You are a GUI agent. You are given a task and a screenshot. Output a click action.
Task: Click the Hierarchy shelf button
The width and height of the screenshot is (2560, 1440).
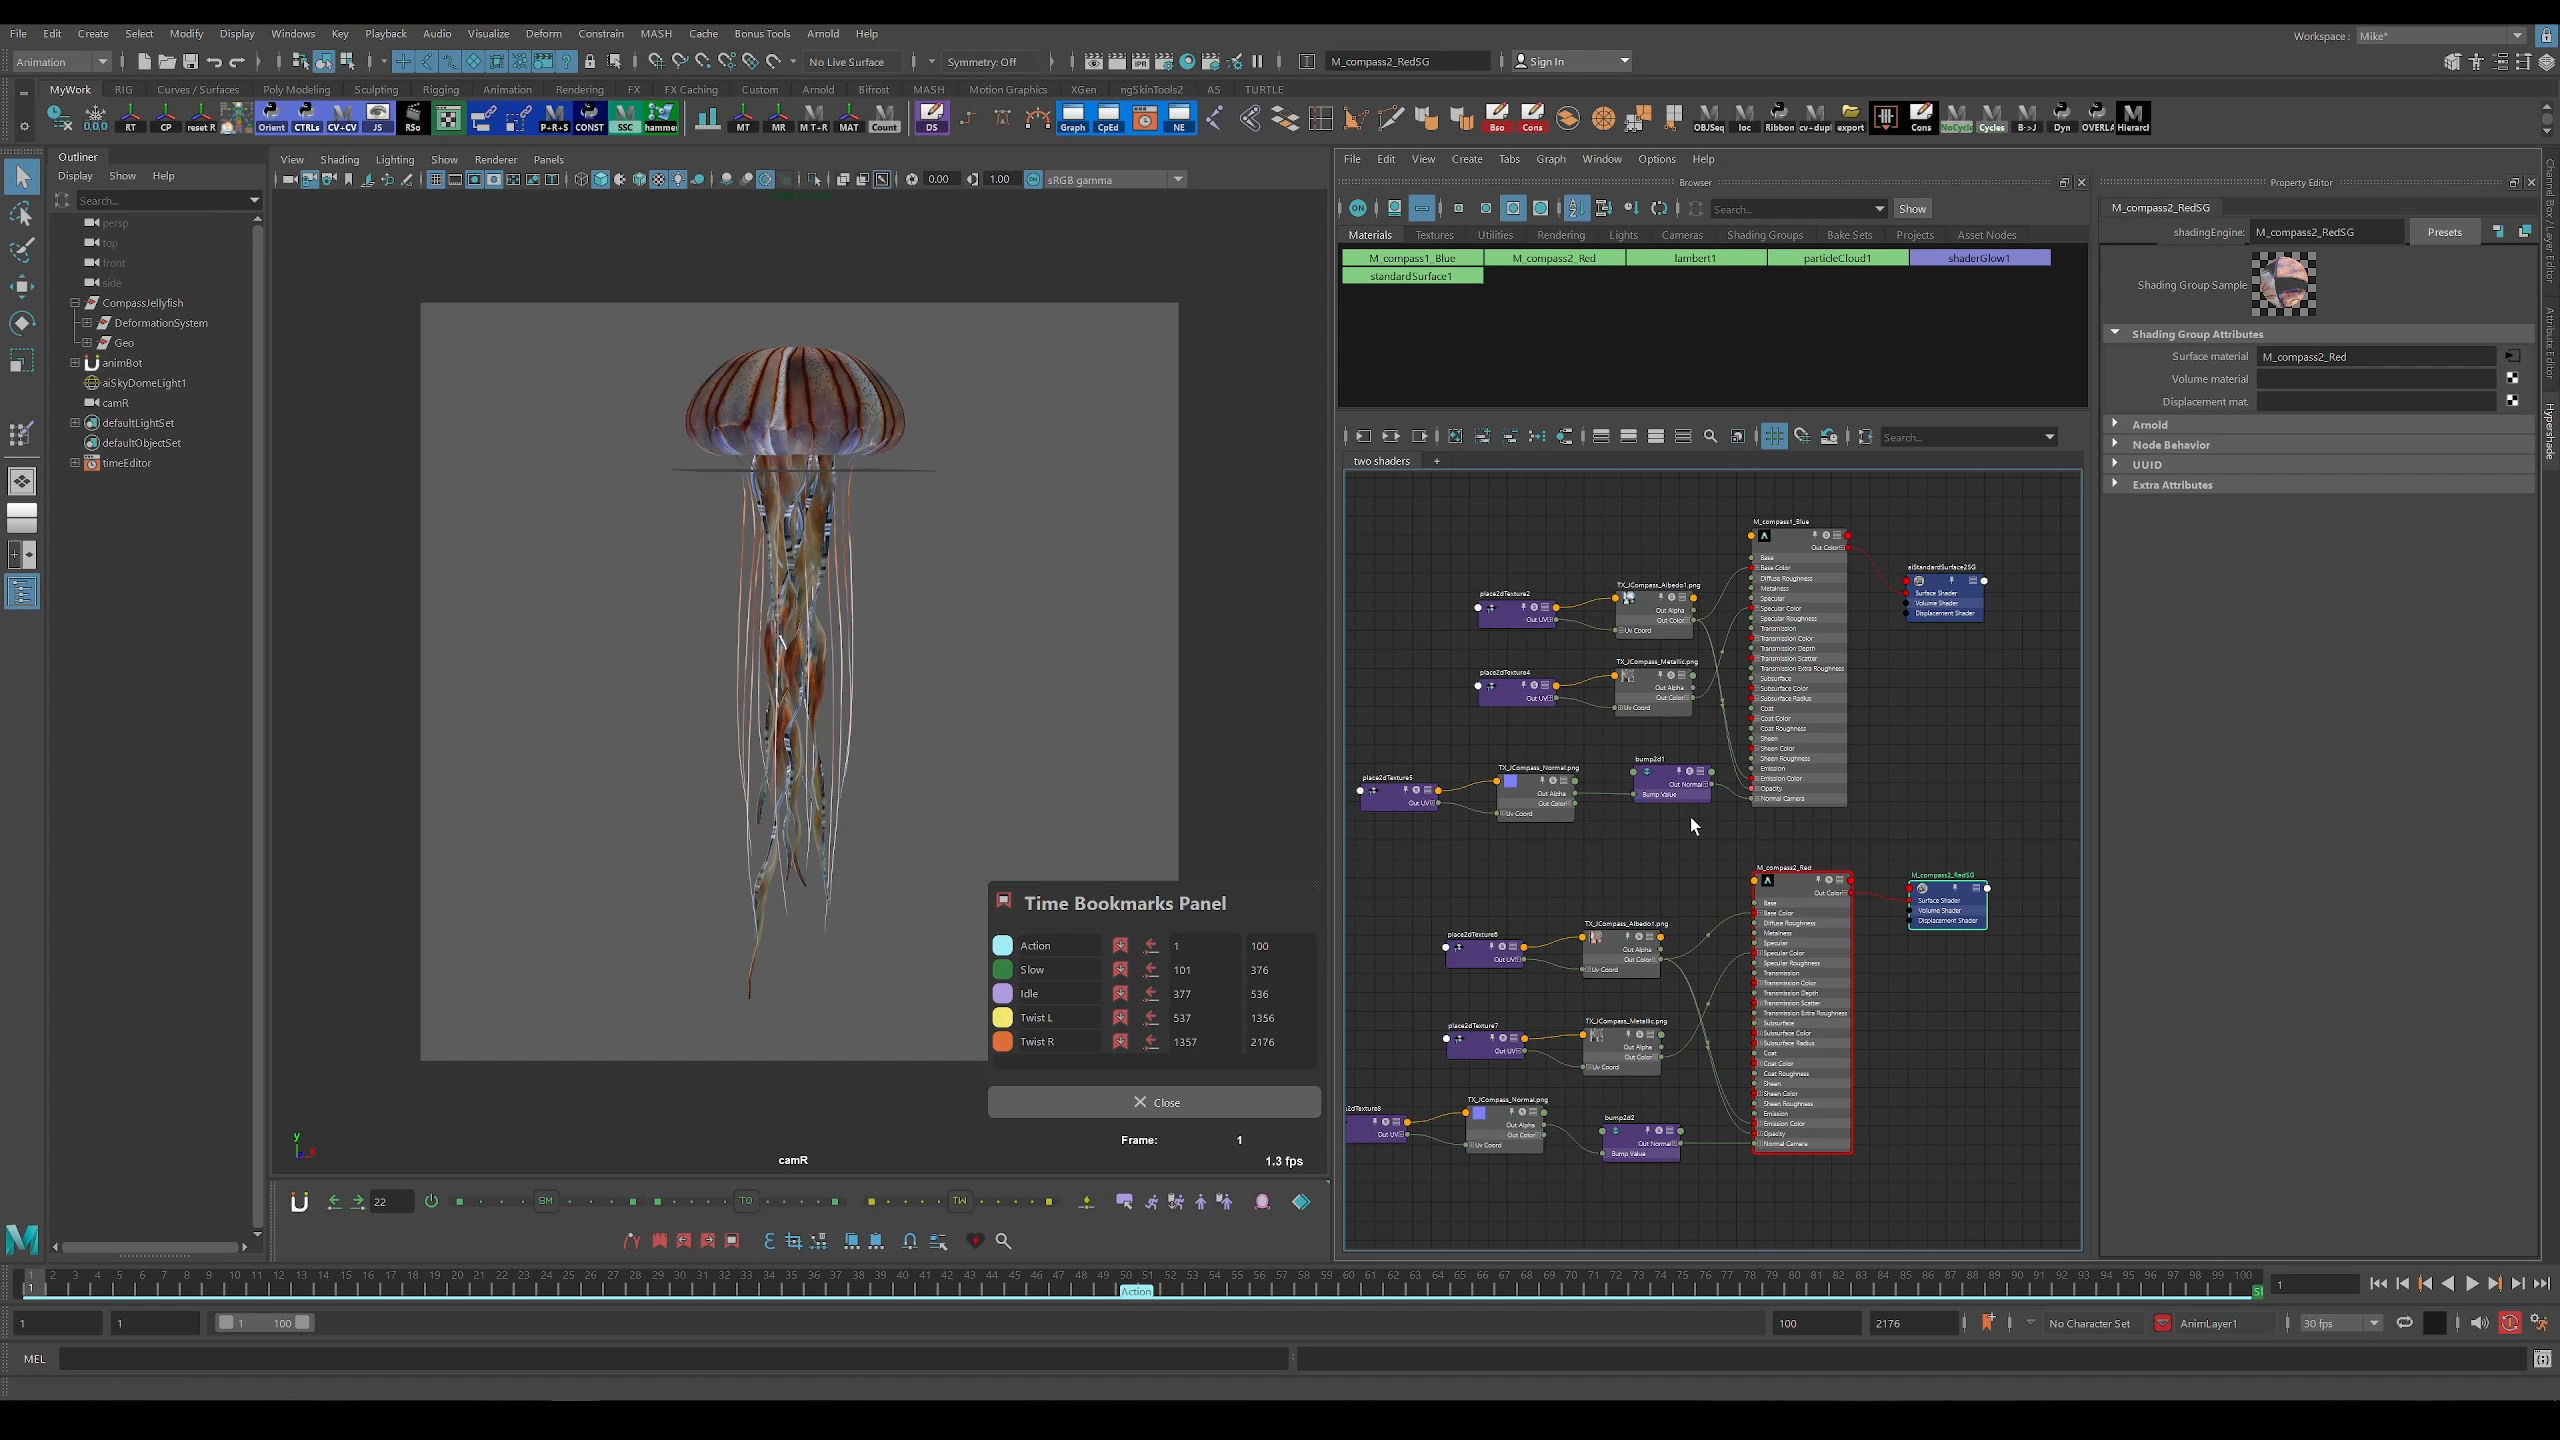pyautogui.click(x=2133, y=117)
